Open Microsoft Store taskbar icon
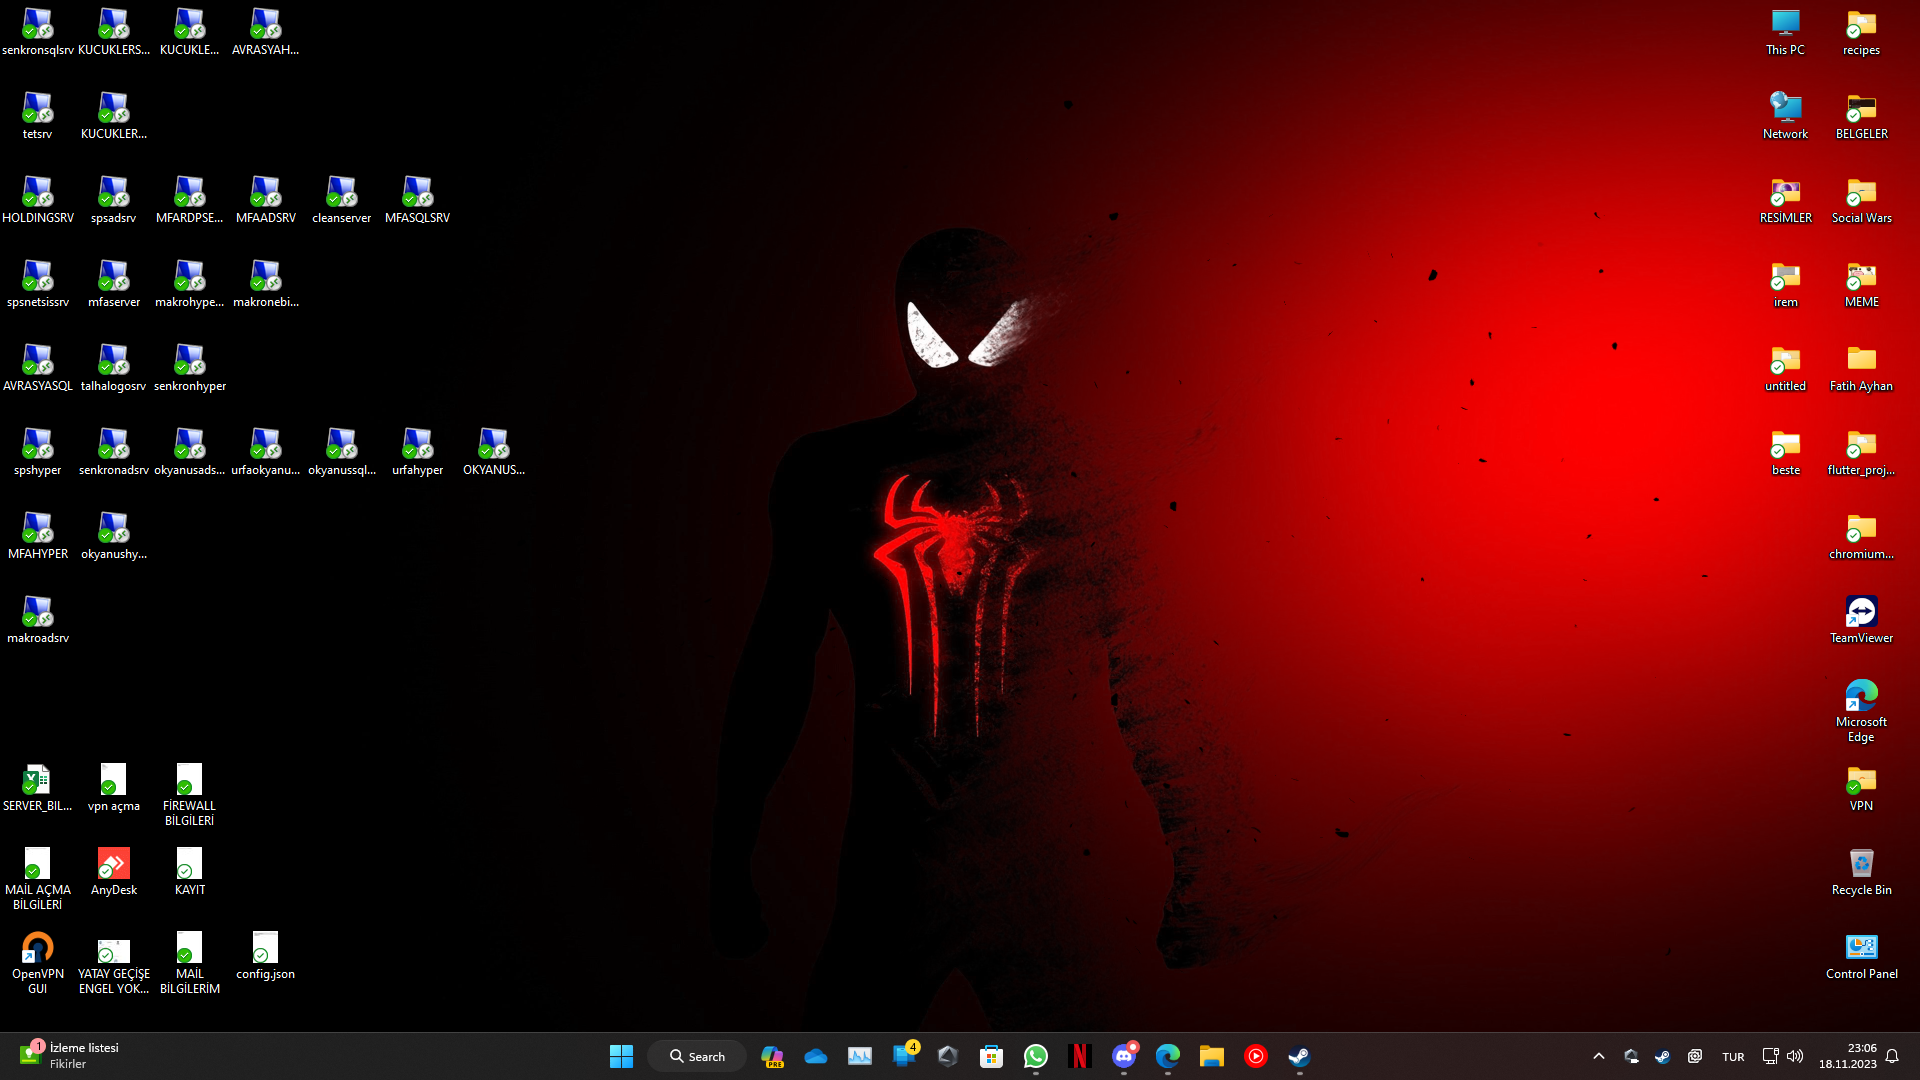 tap(991, 1056)
